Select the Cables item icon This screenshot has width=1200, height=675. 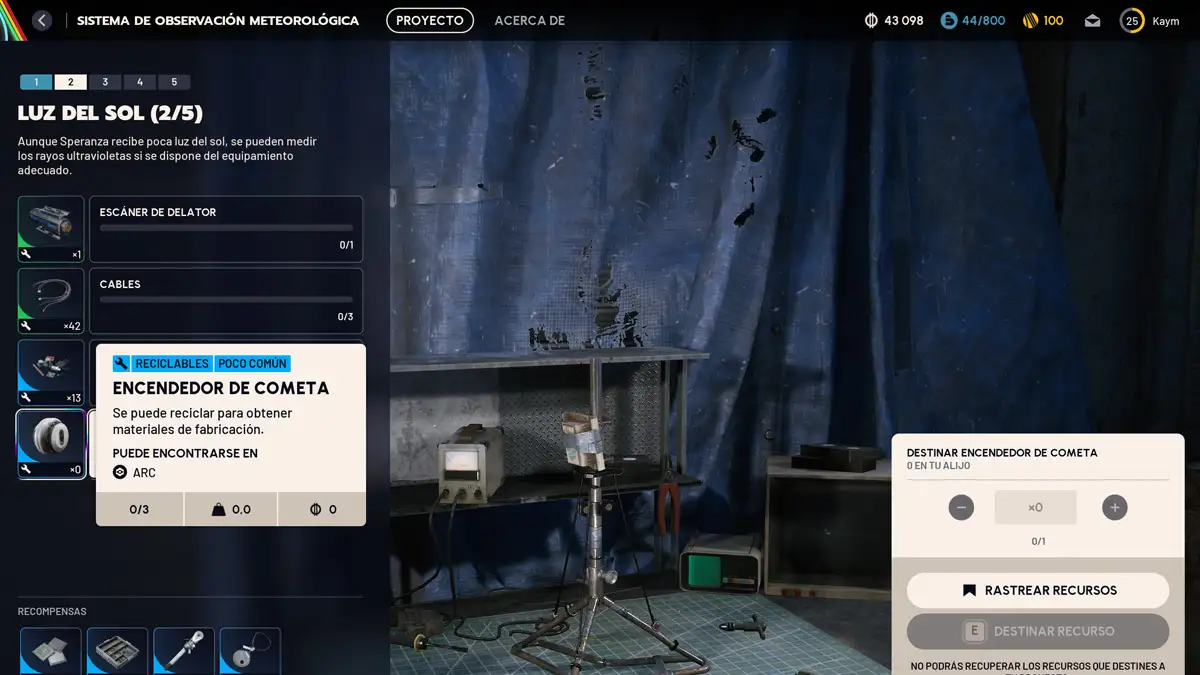tap(51, 301)
